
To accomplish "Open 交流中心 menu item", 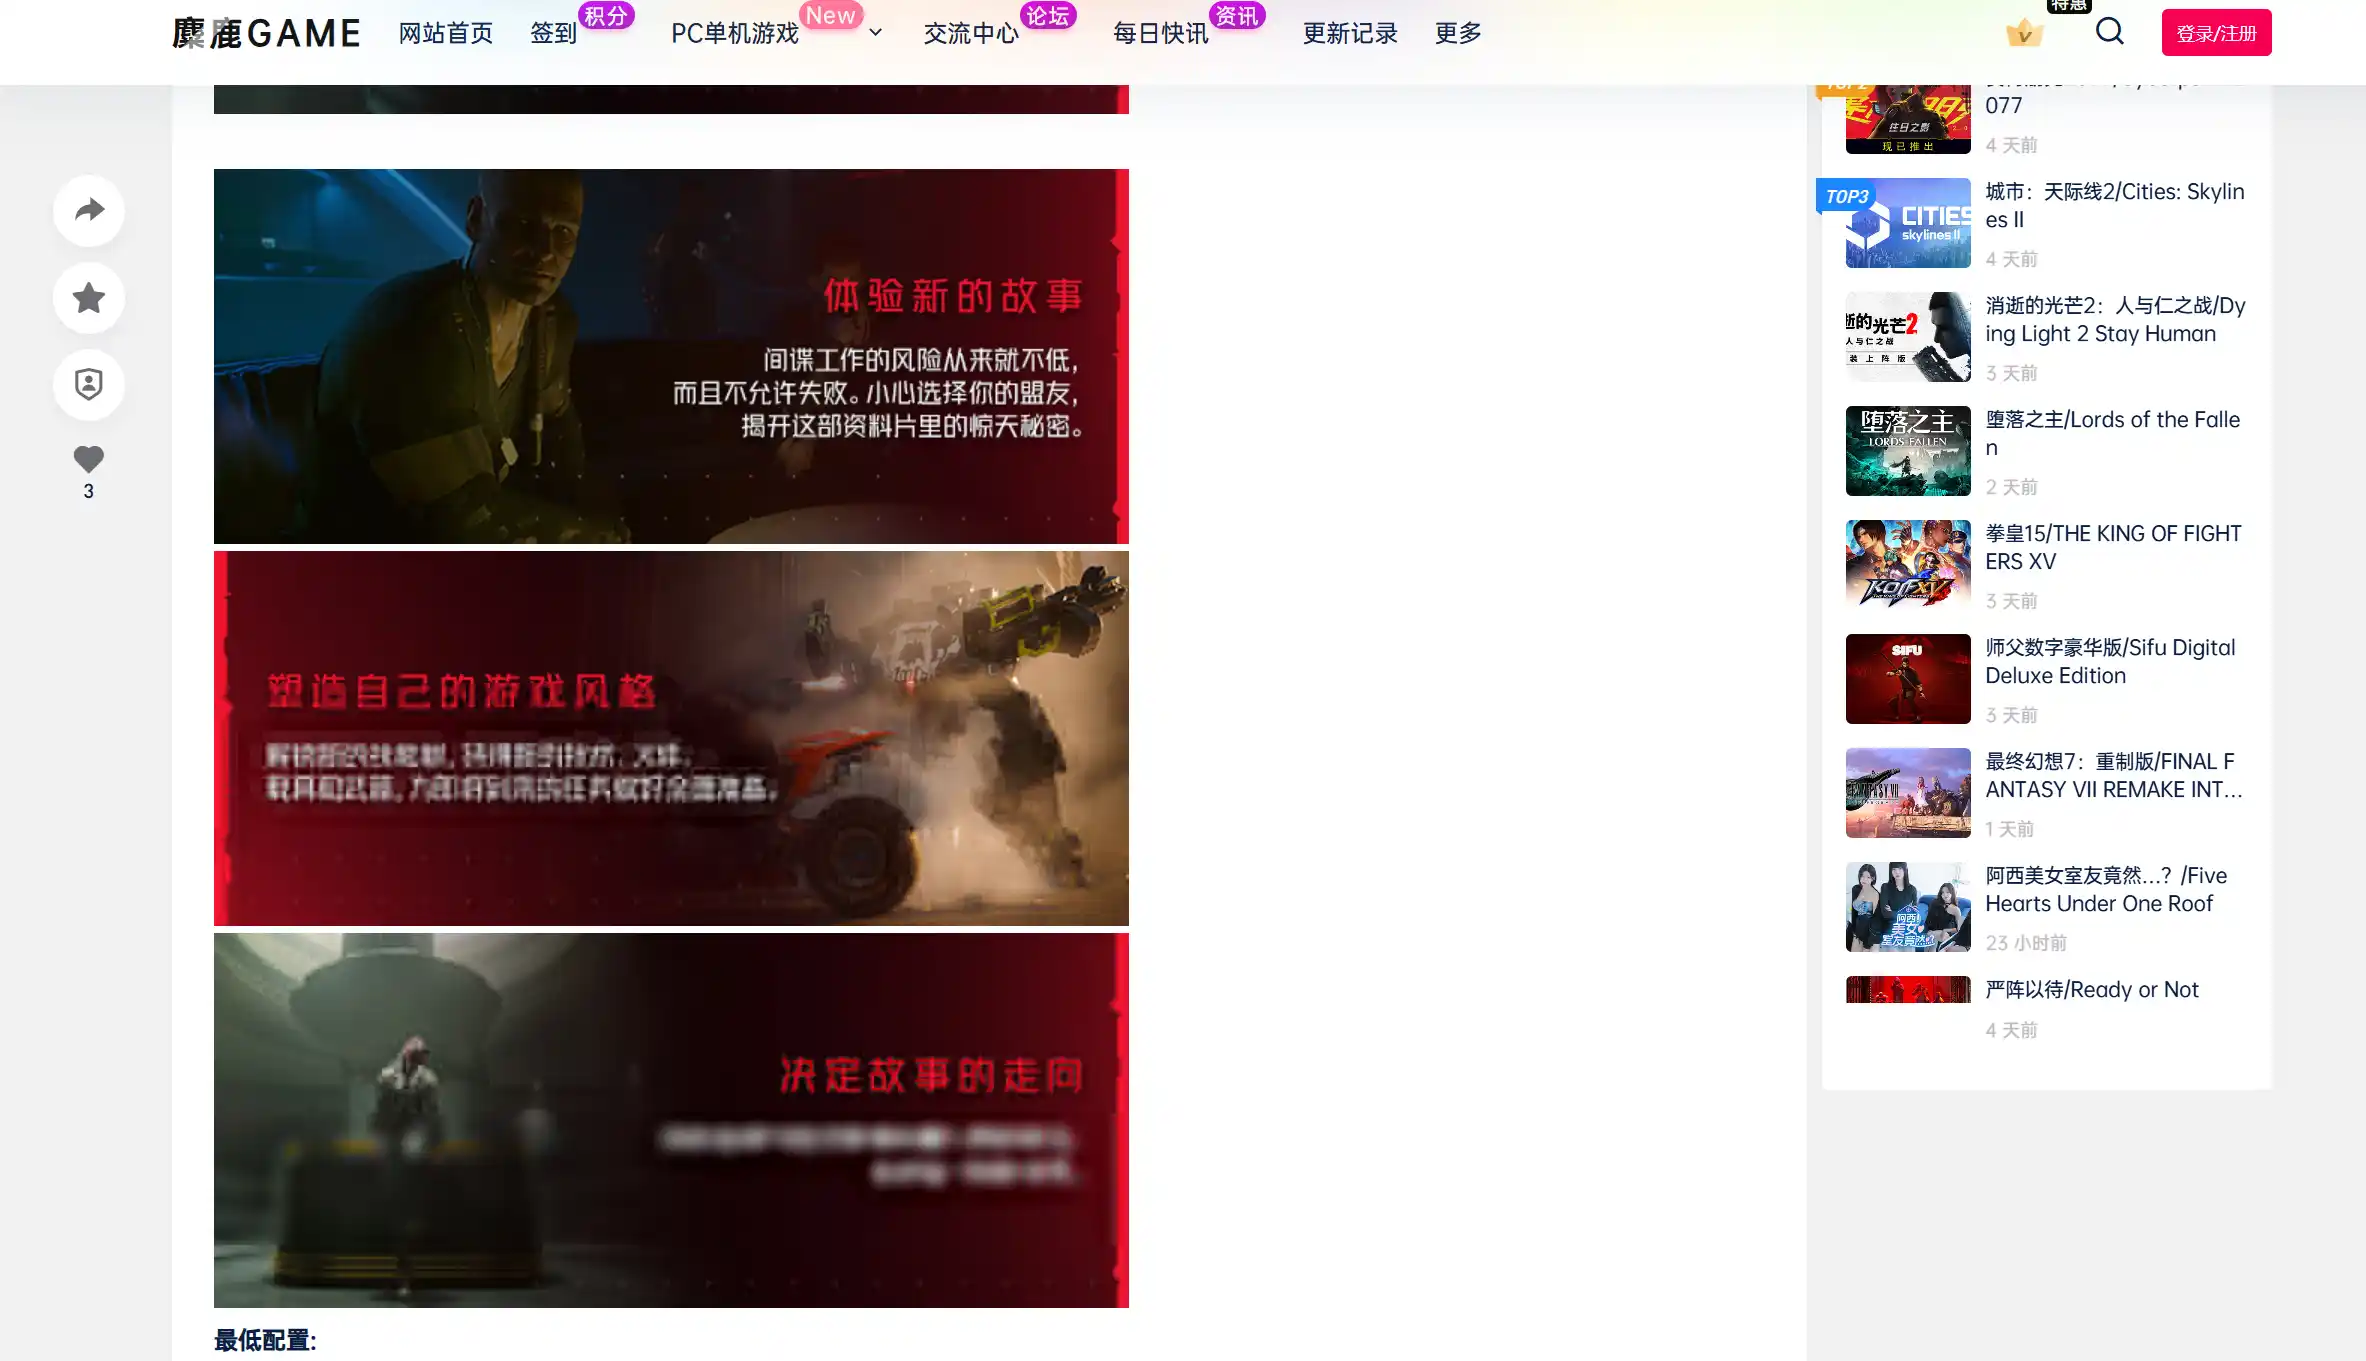I will pyautogui.click(x=971, y=33).
